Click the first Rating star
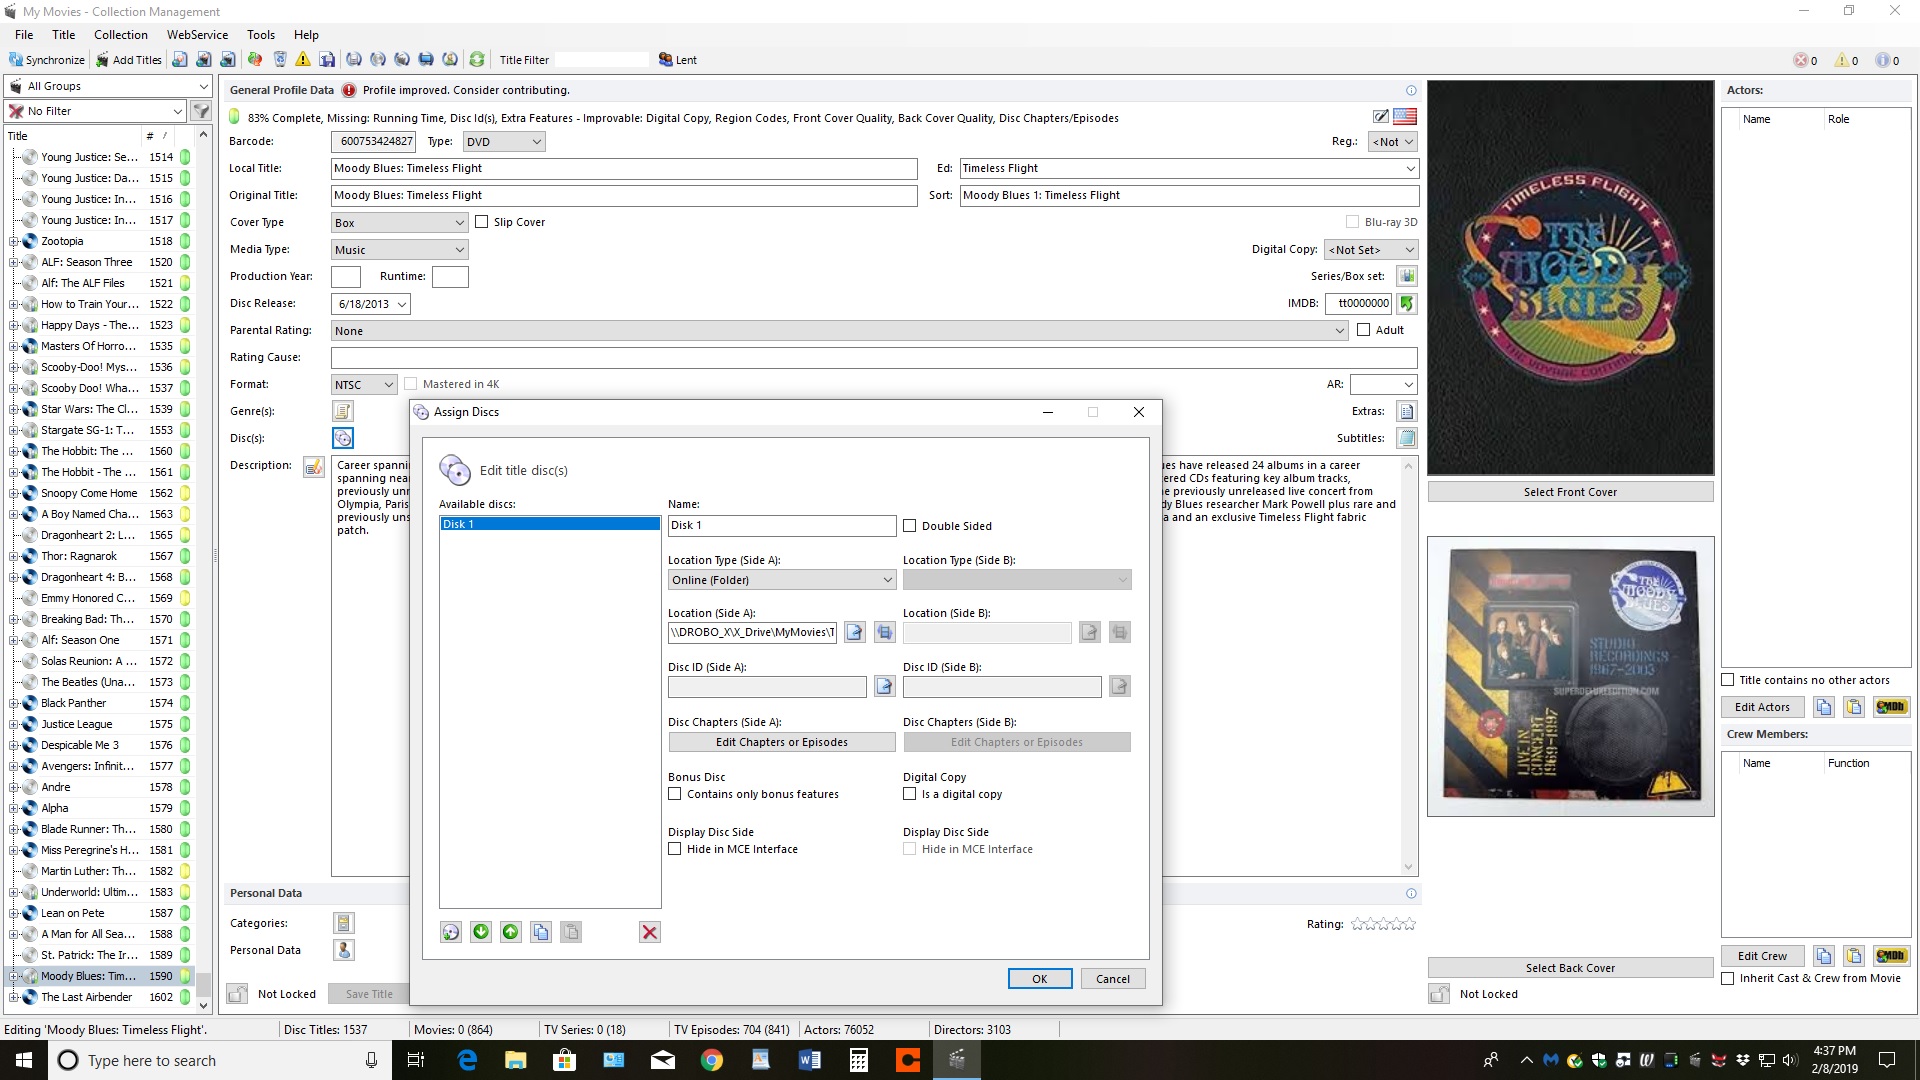 click(x=1357, y=924)
